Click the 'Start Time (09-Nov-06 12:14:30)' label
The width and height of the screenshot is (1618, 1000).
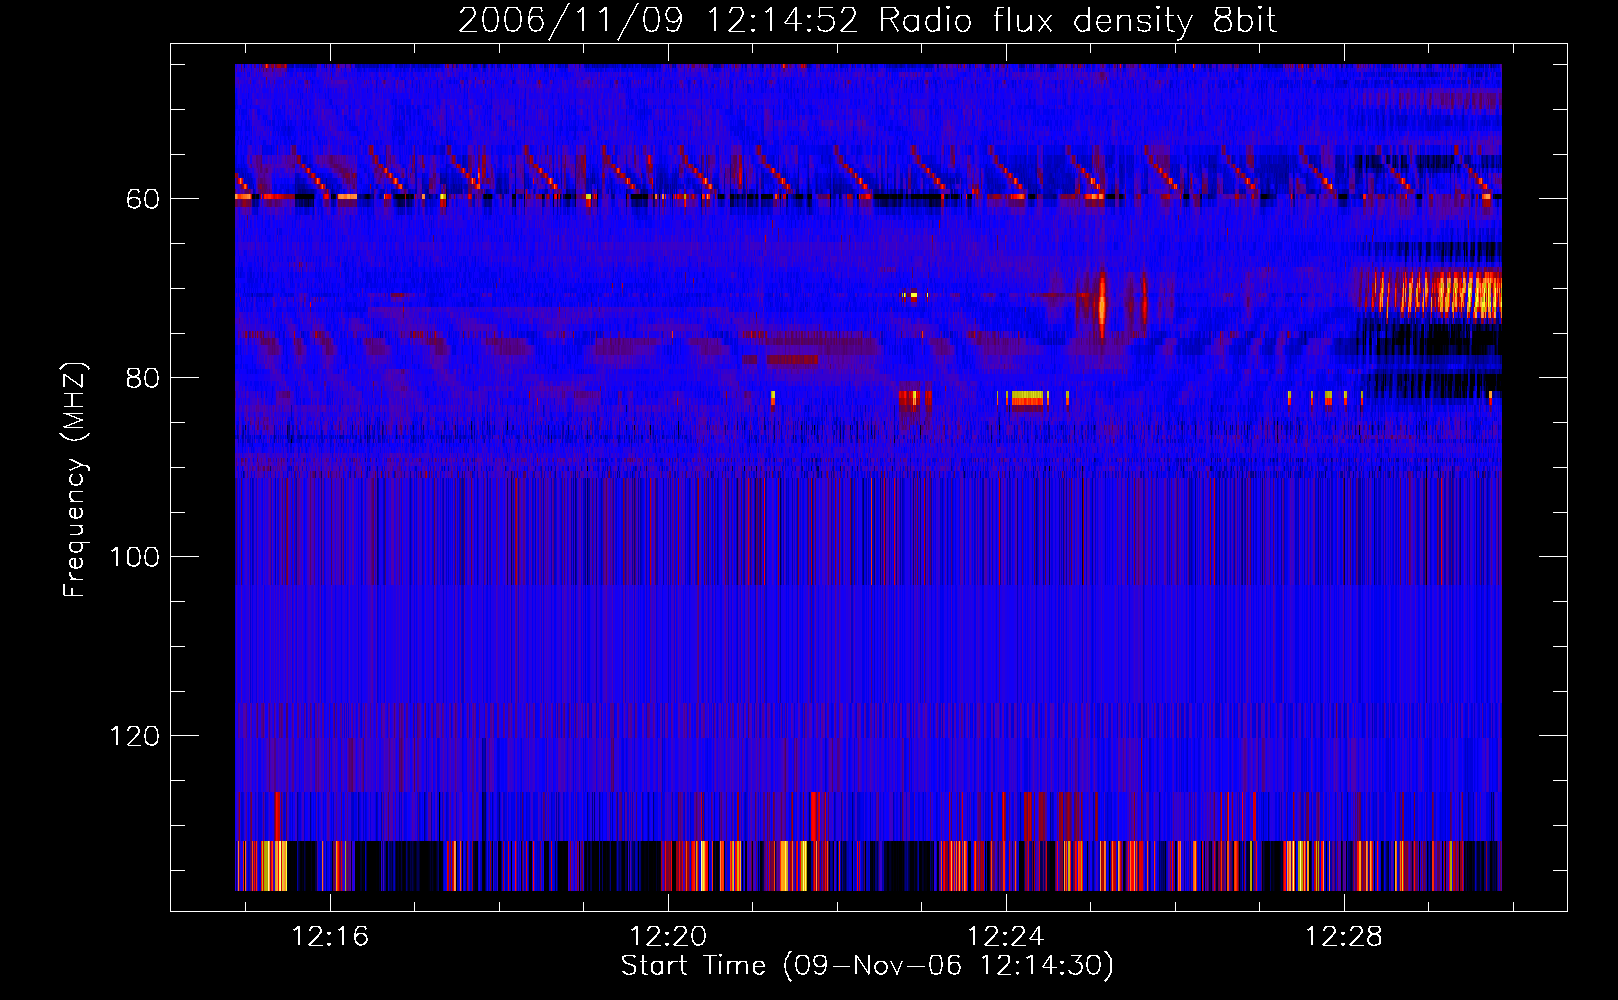click(x=867, y=966)
